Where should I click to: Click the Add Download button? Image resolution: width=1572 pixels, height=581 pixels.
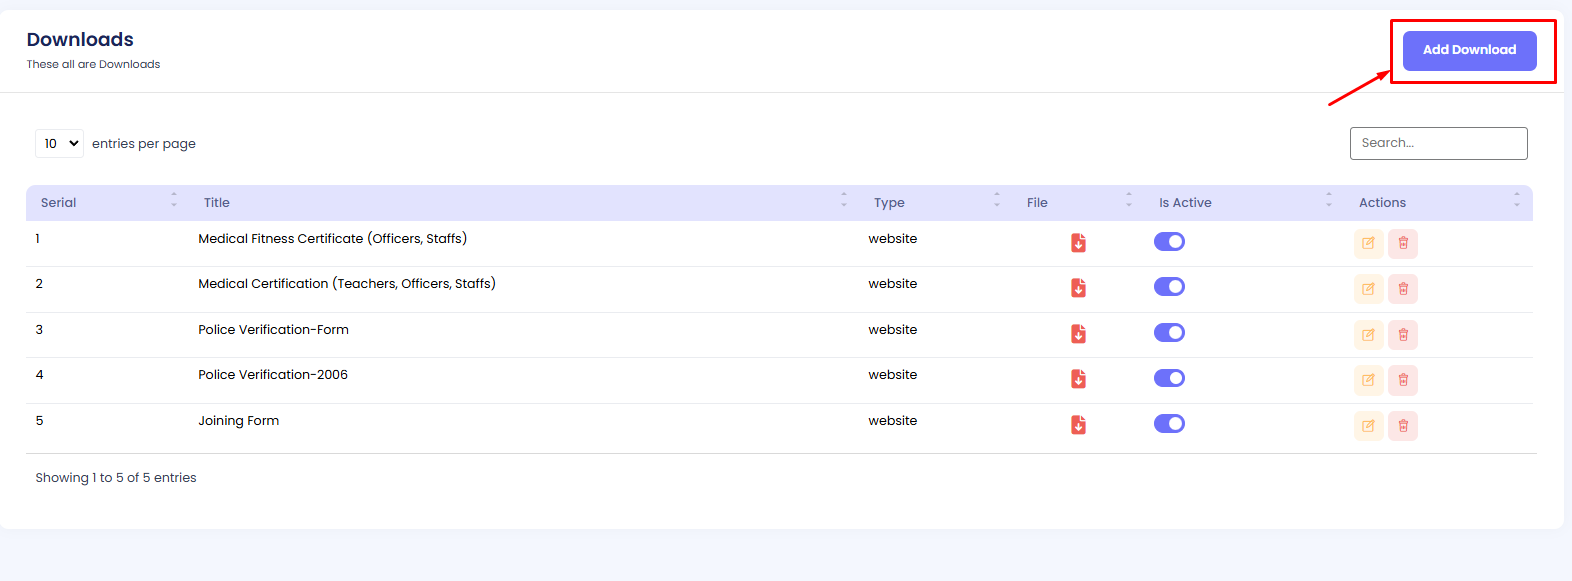[x=1469, y=50]
